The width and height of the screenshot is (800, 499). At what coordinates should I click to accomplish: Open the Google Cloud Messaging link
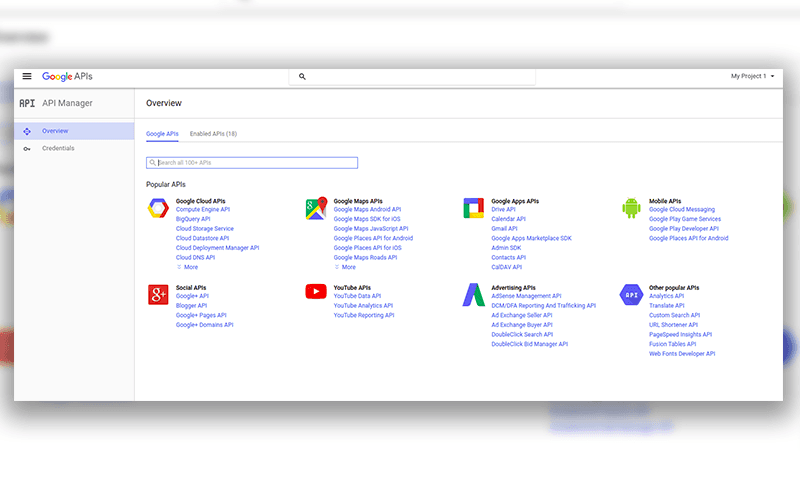(x=682, y=210)
